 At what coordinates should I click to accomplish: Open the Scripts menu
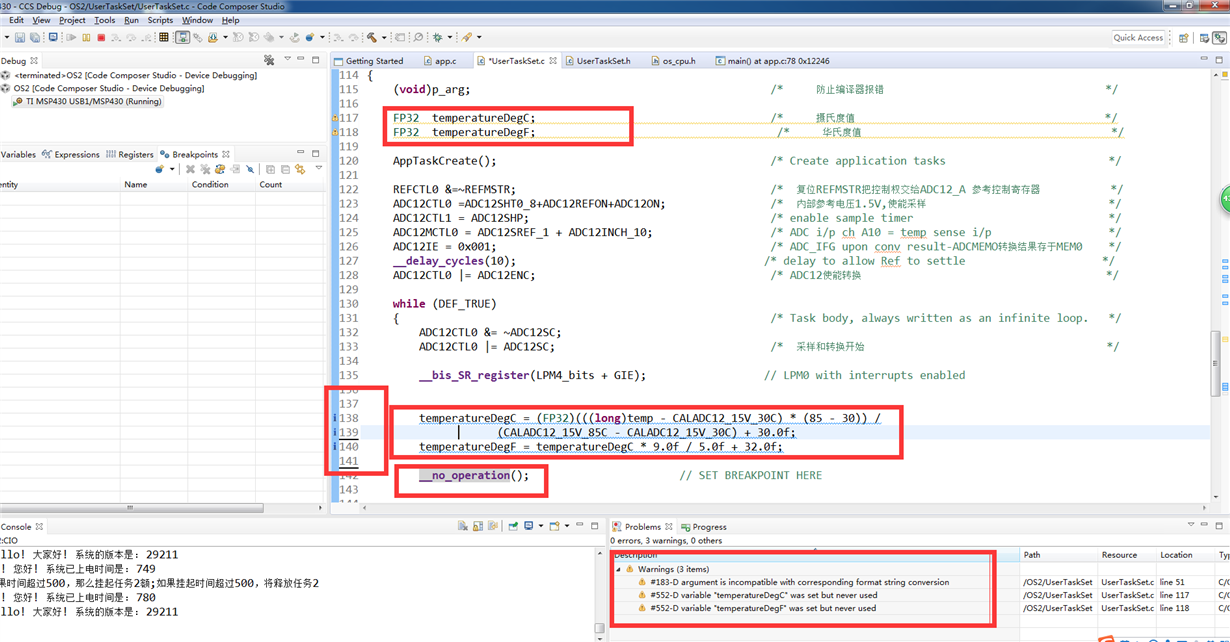[x=160, y=20]
